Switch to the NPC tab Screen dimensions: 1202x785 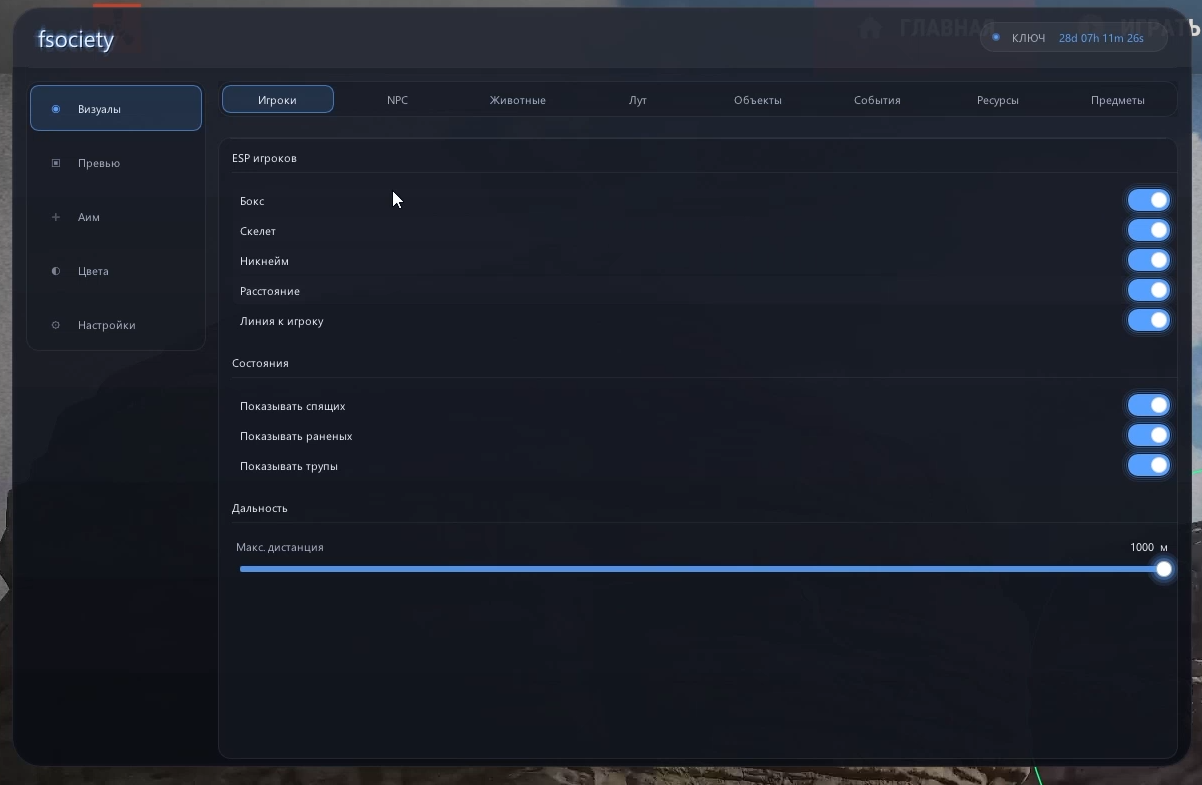[398, 100]
